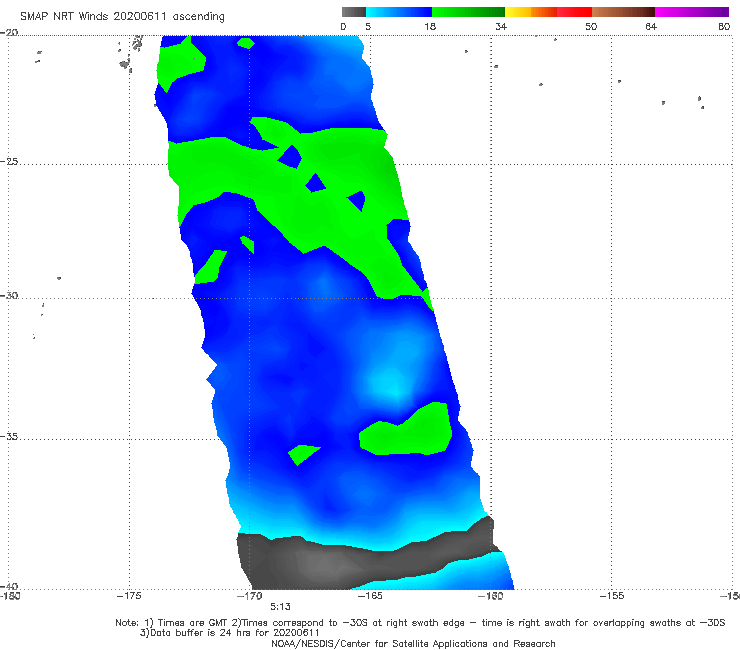Select the brown segment of the wind color bar
Image resolution: width=740 pixels, height=650 pixels.
[623, 12]
